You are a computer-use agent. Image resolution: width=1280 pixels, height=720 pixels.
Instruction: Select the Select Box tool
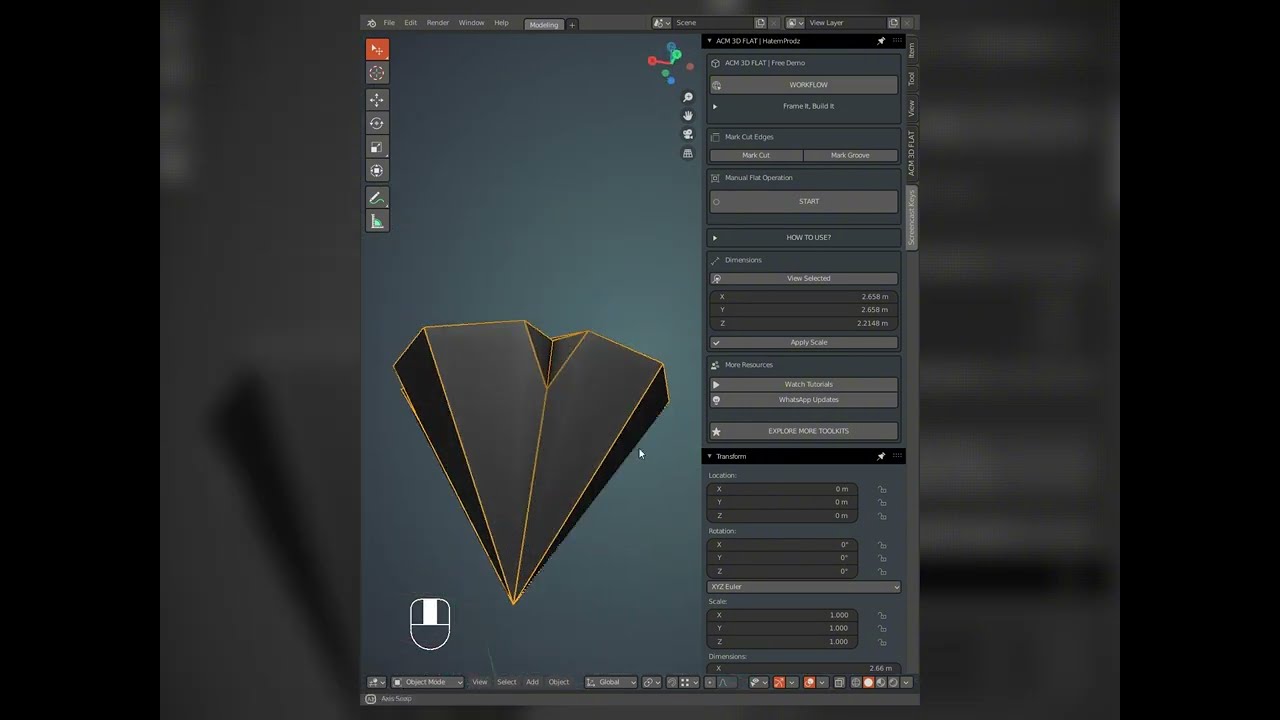(377, 49)
